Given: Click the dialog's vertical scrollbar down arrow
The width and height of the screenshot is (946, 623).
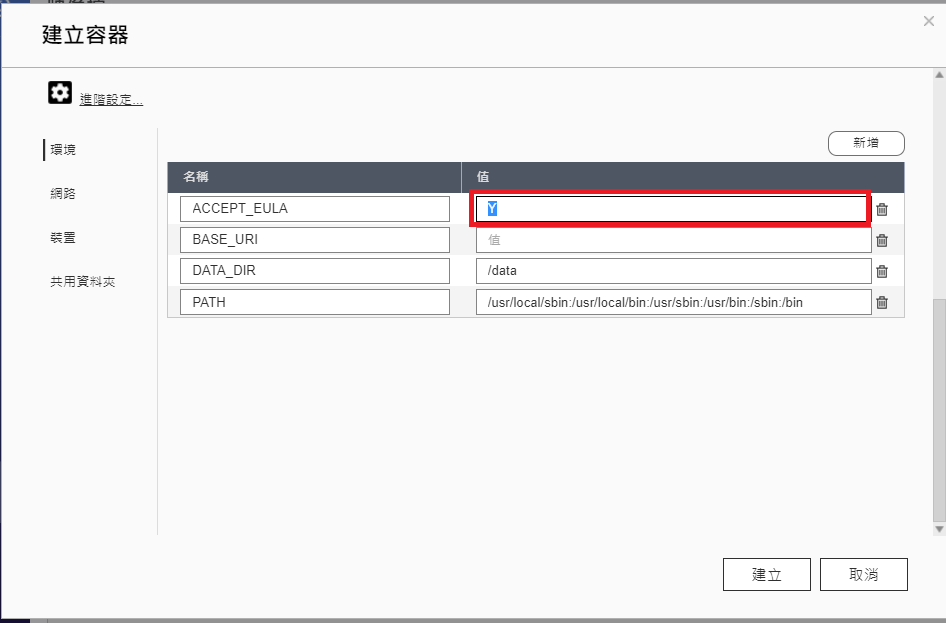Looking at the screenshot, I should click(938, 528).
